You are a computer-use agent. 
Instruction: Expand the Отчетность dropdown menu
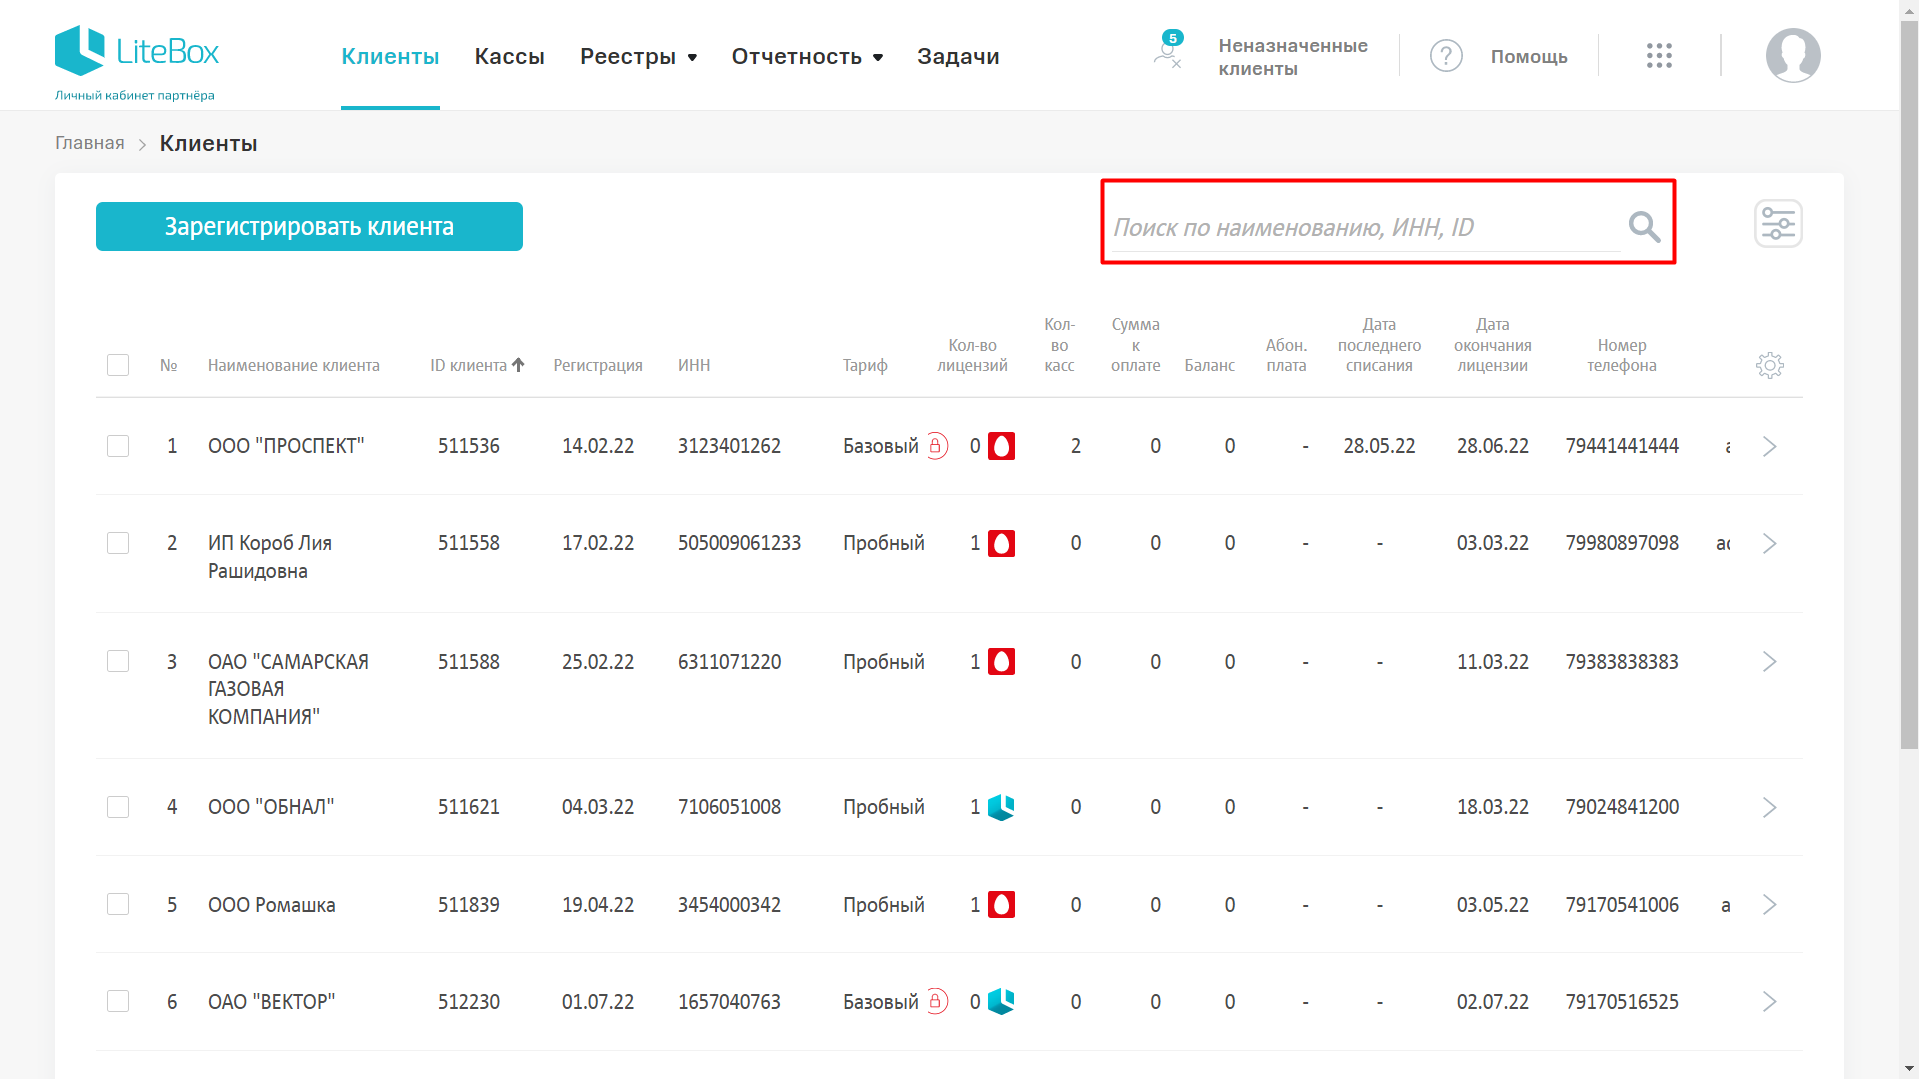pos(807,57)
